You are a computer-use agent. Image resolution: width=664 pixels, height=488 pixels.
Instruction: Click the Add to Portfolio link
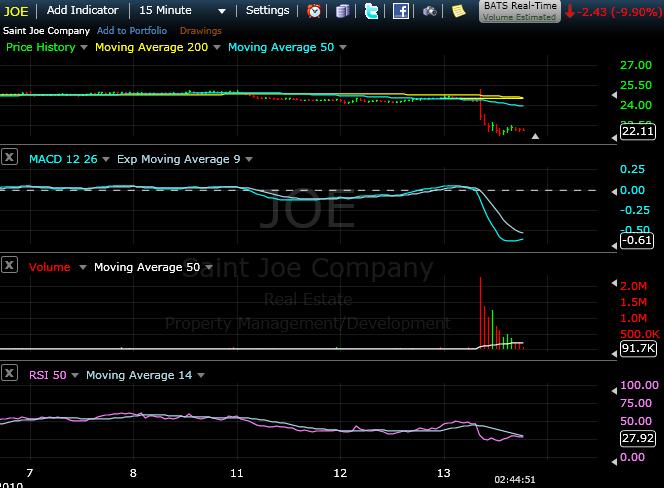[x=132, y=30]
